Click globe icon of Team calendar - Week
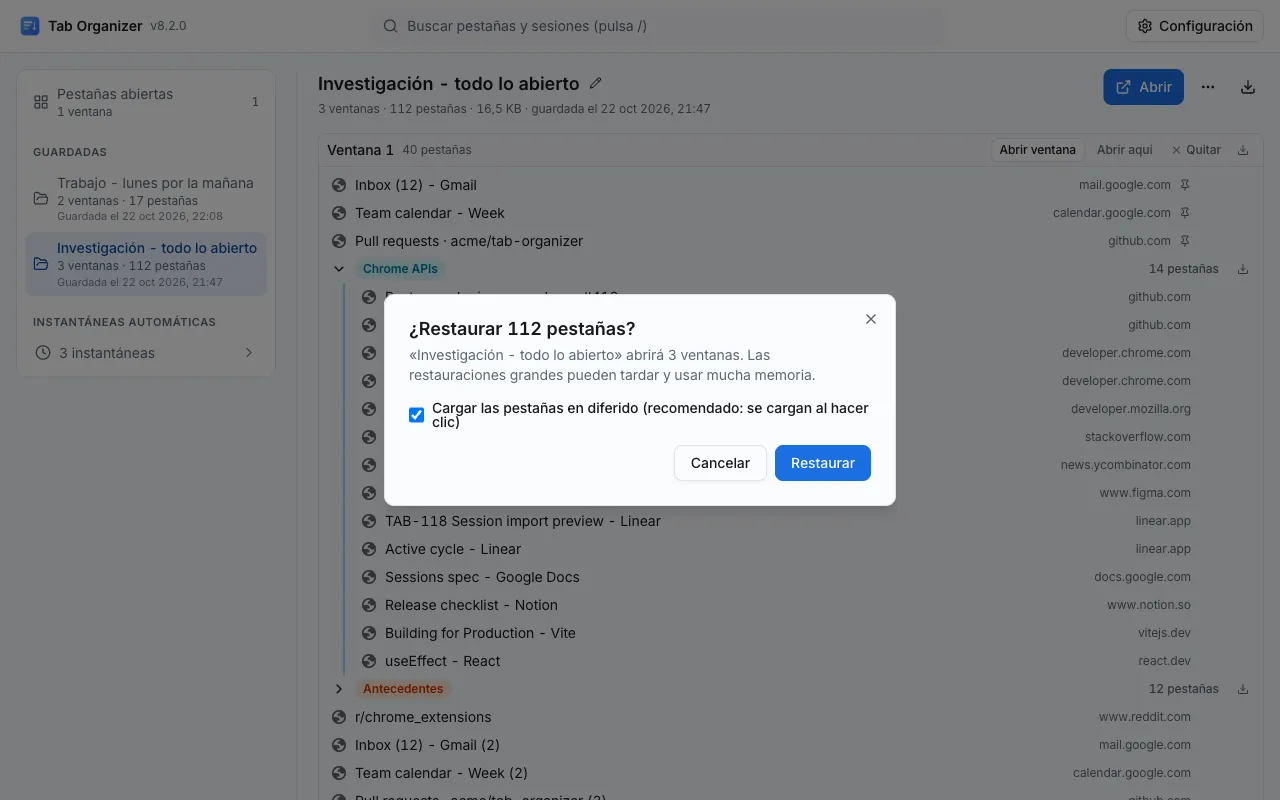Viewport: 1280px width, 800px height. point(339,213)
